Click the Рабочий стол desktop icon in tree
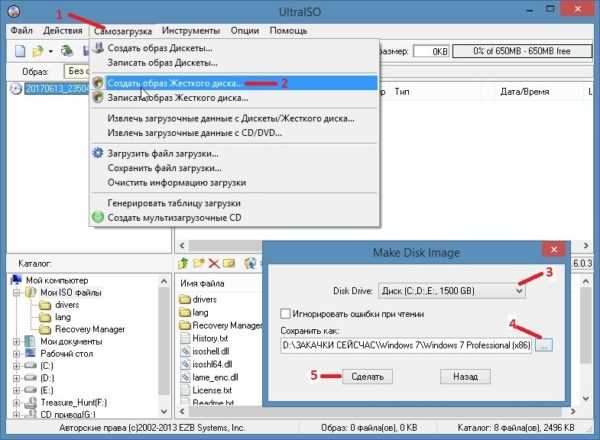The image size is (600, 440). click(30, 353)
